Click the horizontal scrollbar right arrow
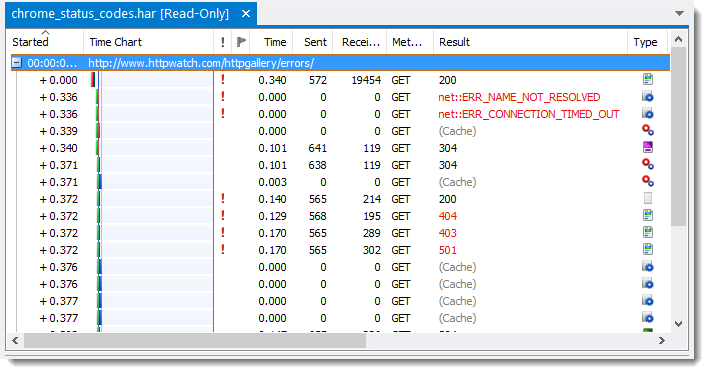 point(662,341)
